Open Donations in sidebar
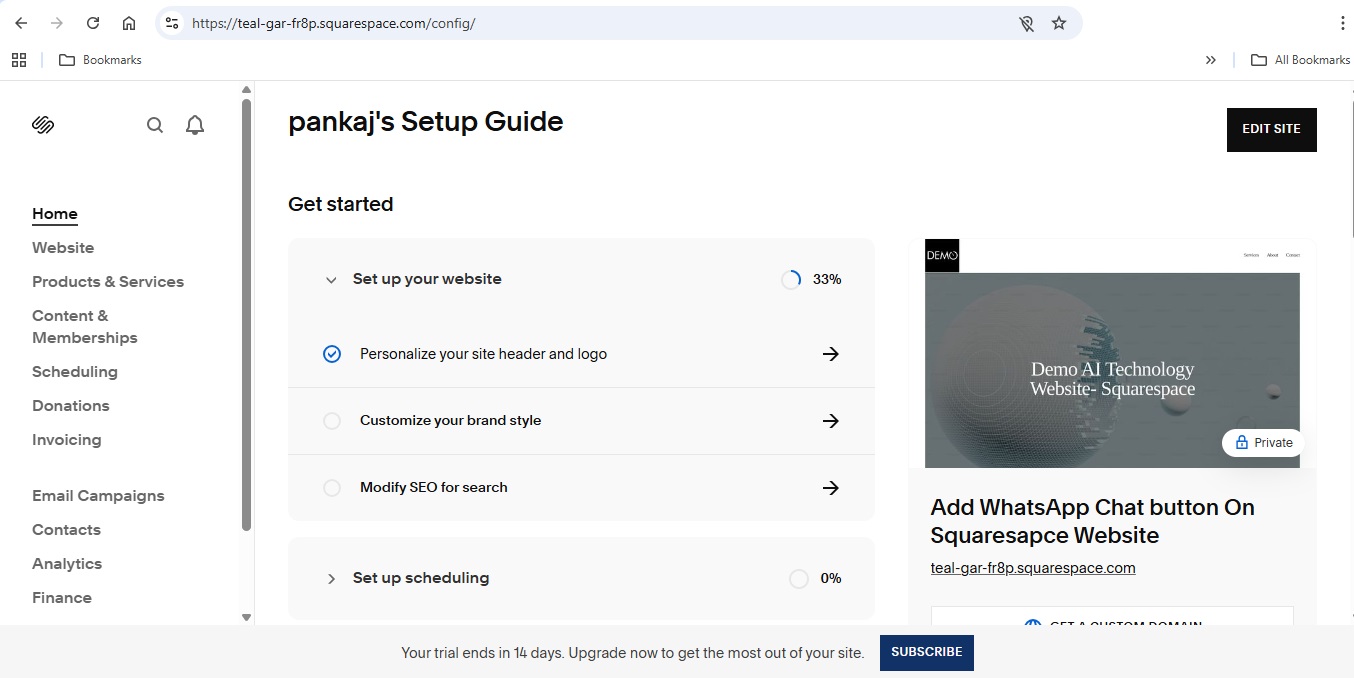Image resolution: width=1354 pixels, height=678 pixels. [x=71, y=406]
